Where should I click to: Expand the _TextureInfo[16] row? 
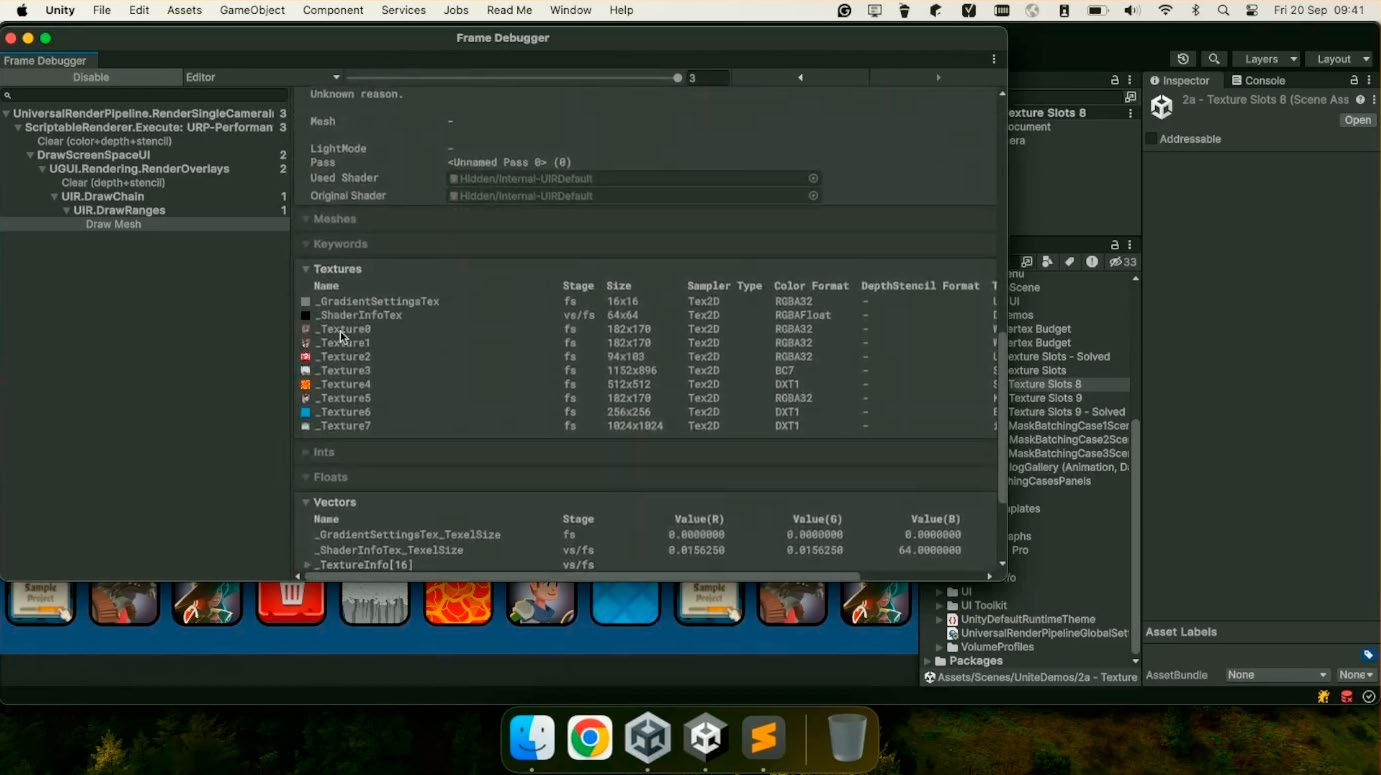(x=308, y=565)
